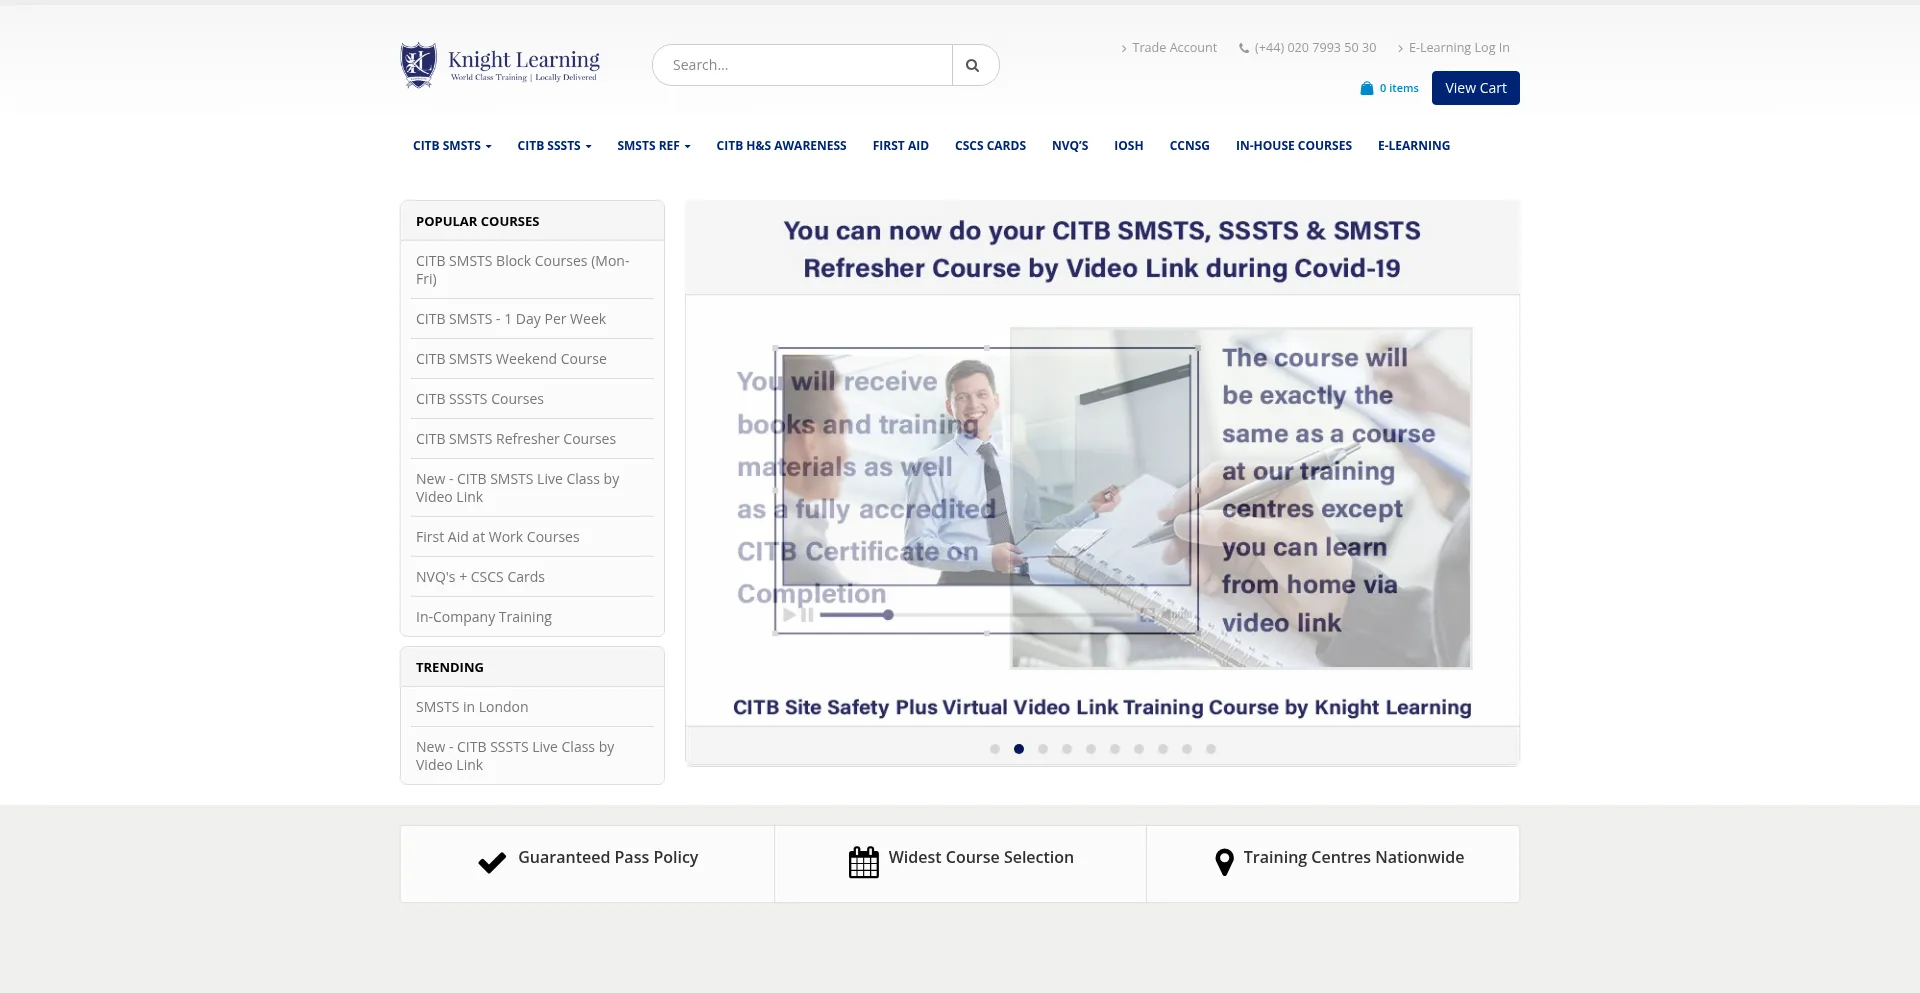This screenshot has height=993, width=1920.
Task: Click the checkmark icon for Guaranteed Pass Policy
Action: 492,862
